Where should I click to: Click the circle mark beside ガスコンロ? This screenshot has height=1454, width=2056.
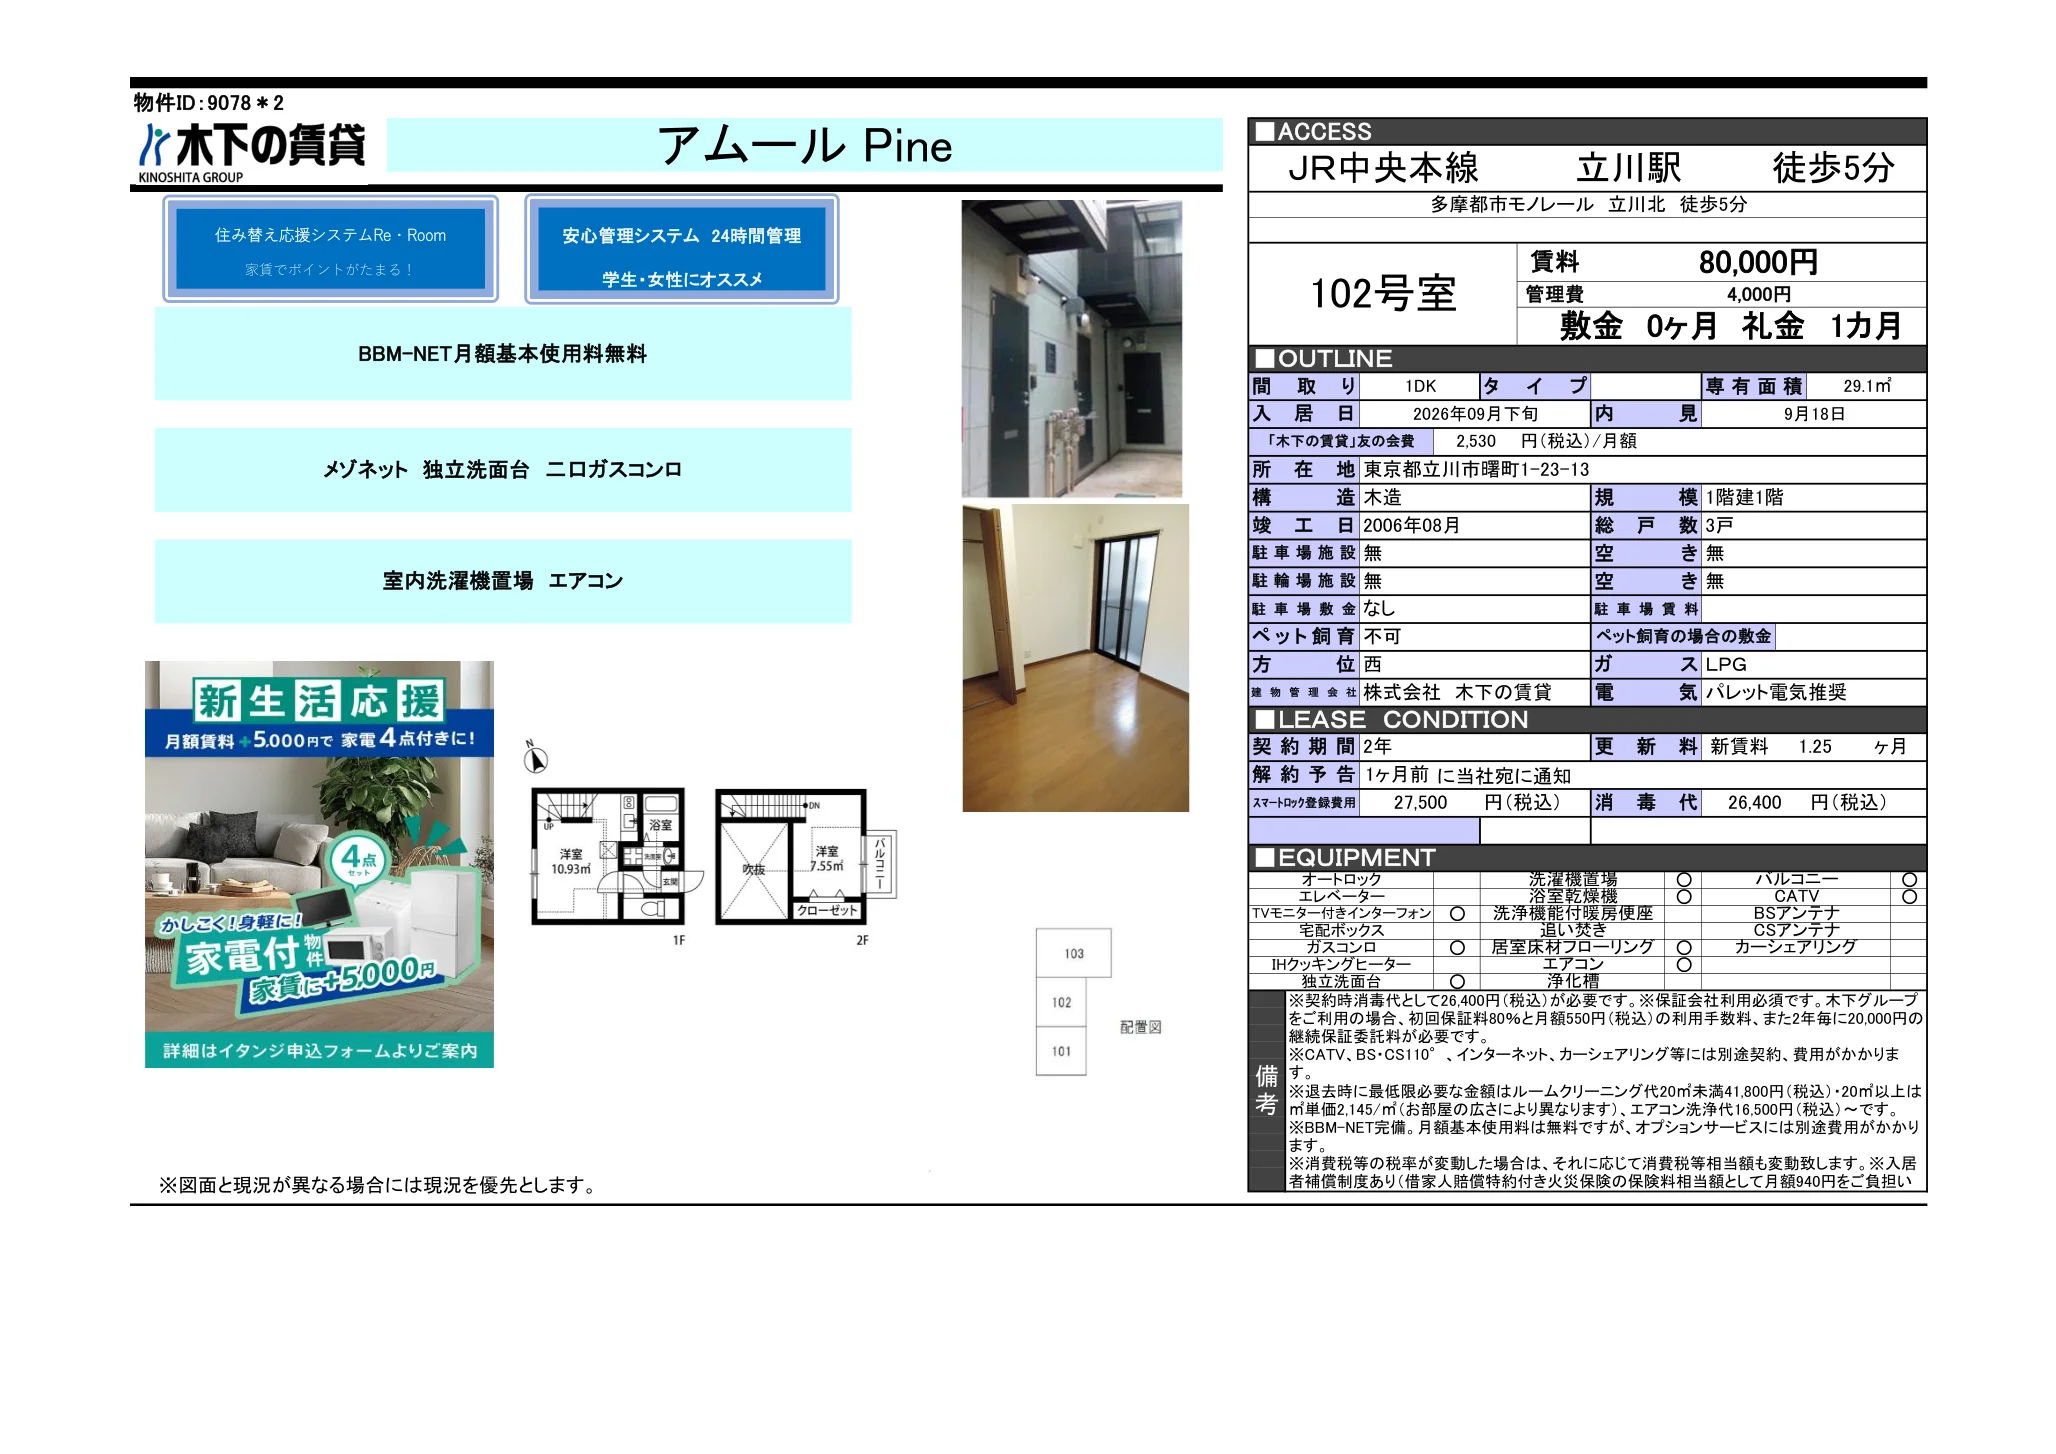click(1457, 947)
